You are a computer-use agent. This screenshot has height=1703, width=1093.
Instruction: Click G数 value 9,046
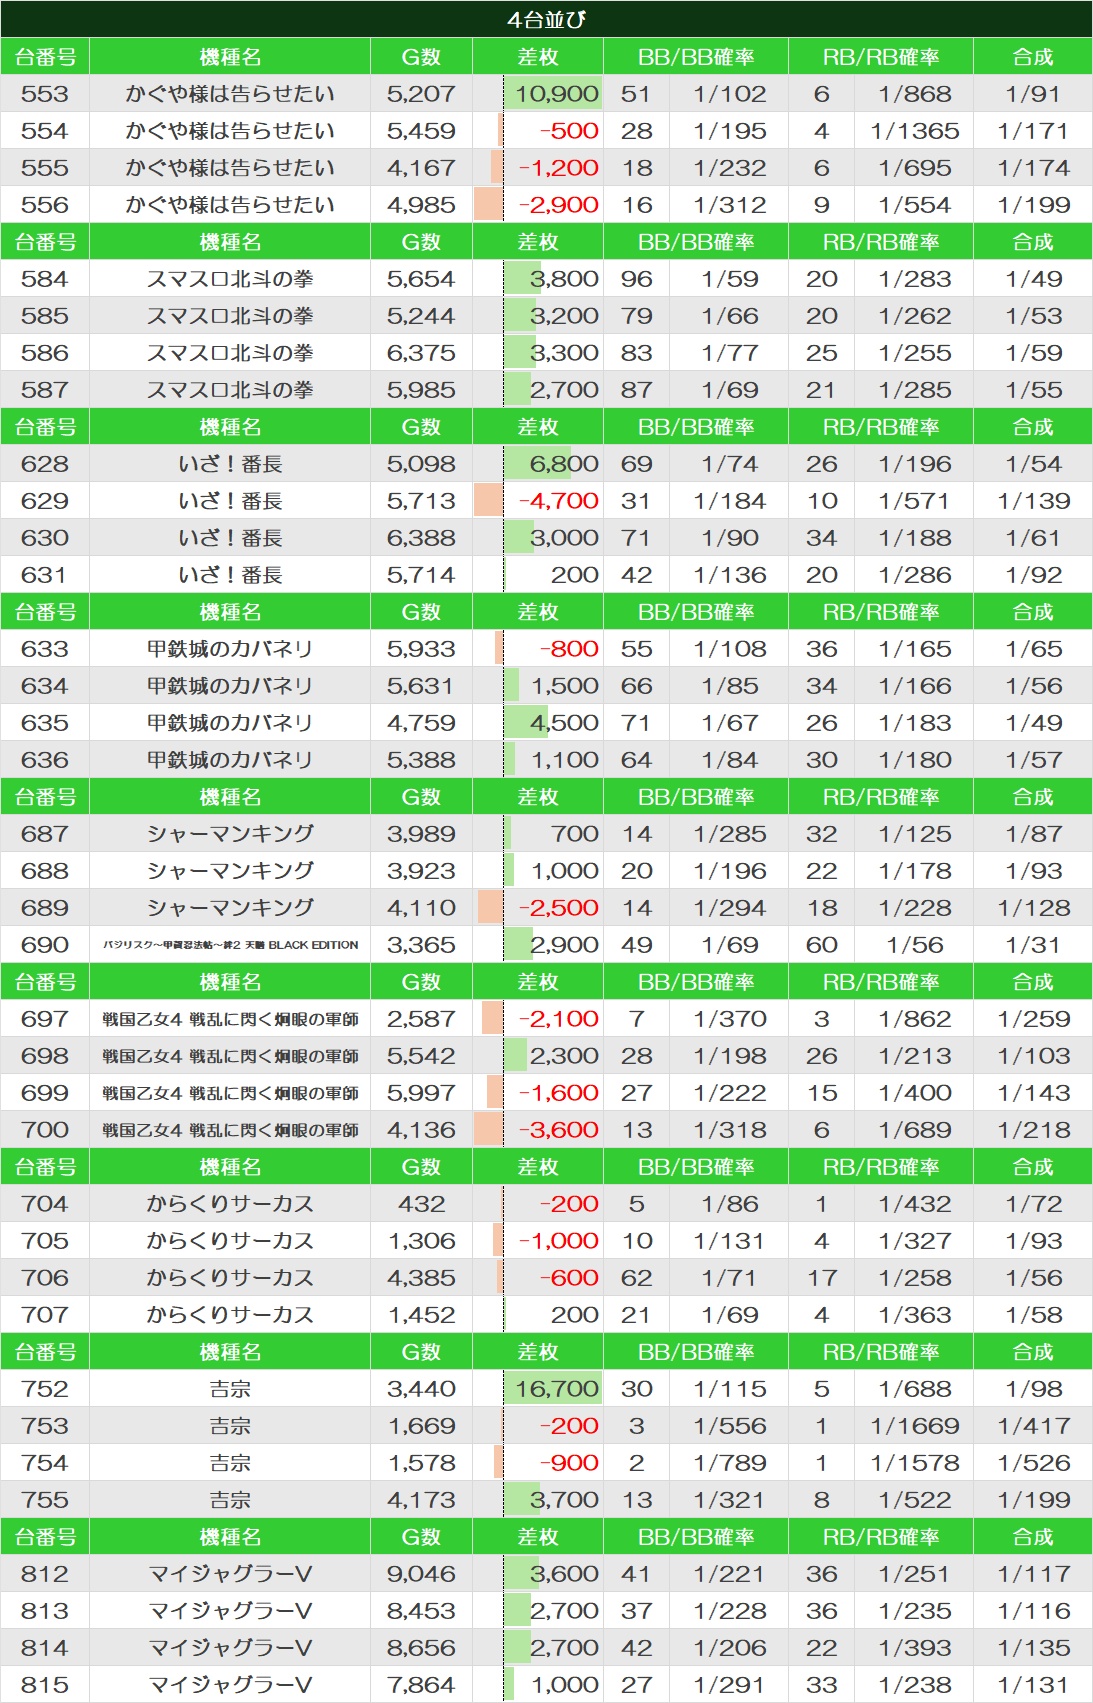pos(421,1574)
